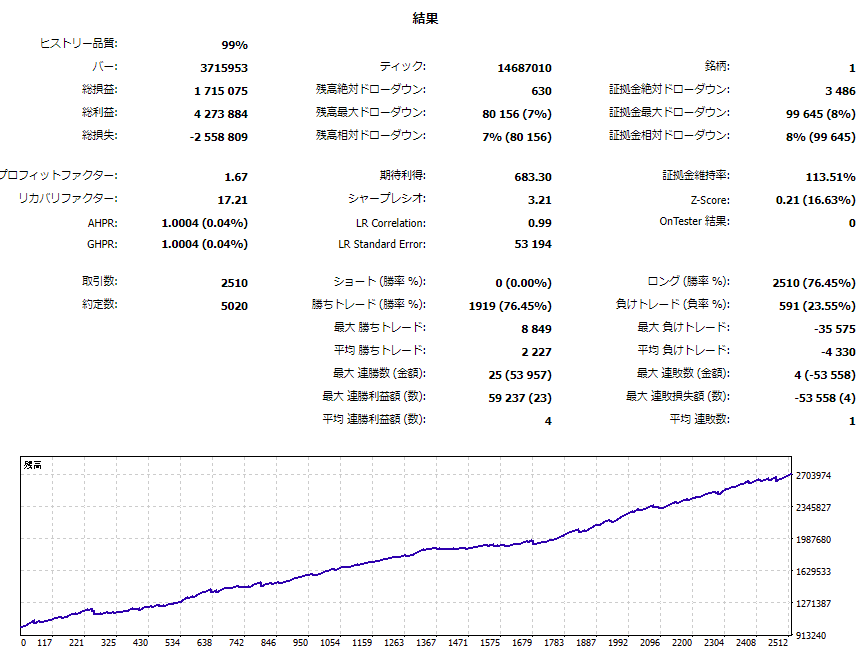Click the 総損益 value 1 715 075
Screen dimensions: 866x657
(220, 91)
